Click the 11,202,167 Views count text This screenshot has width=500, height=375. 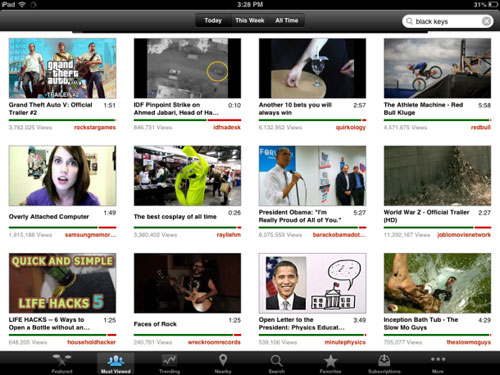[x=407, y=235]
